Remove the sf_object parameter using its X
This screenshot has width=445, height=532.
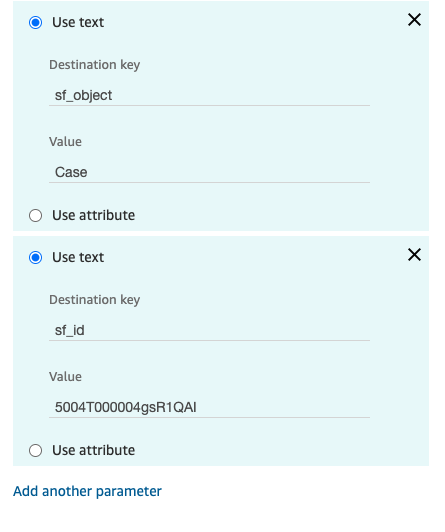click(x=414, y=20)
